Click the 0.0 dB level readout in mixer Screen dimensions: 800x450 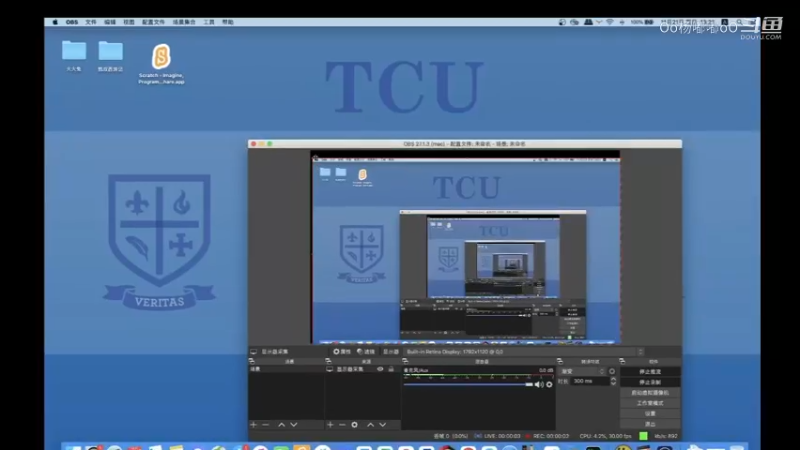[x=546, y=370]
